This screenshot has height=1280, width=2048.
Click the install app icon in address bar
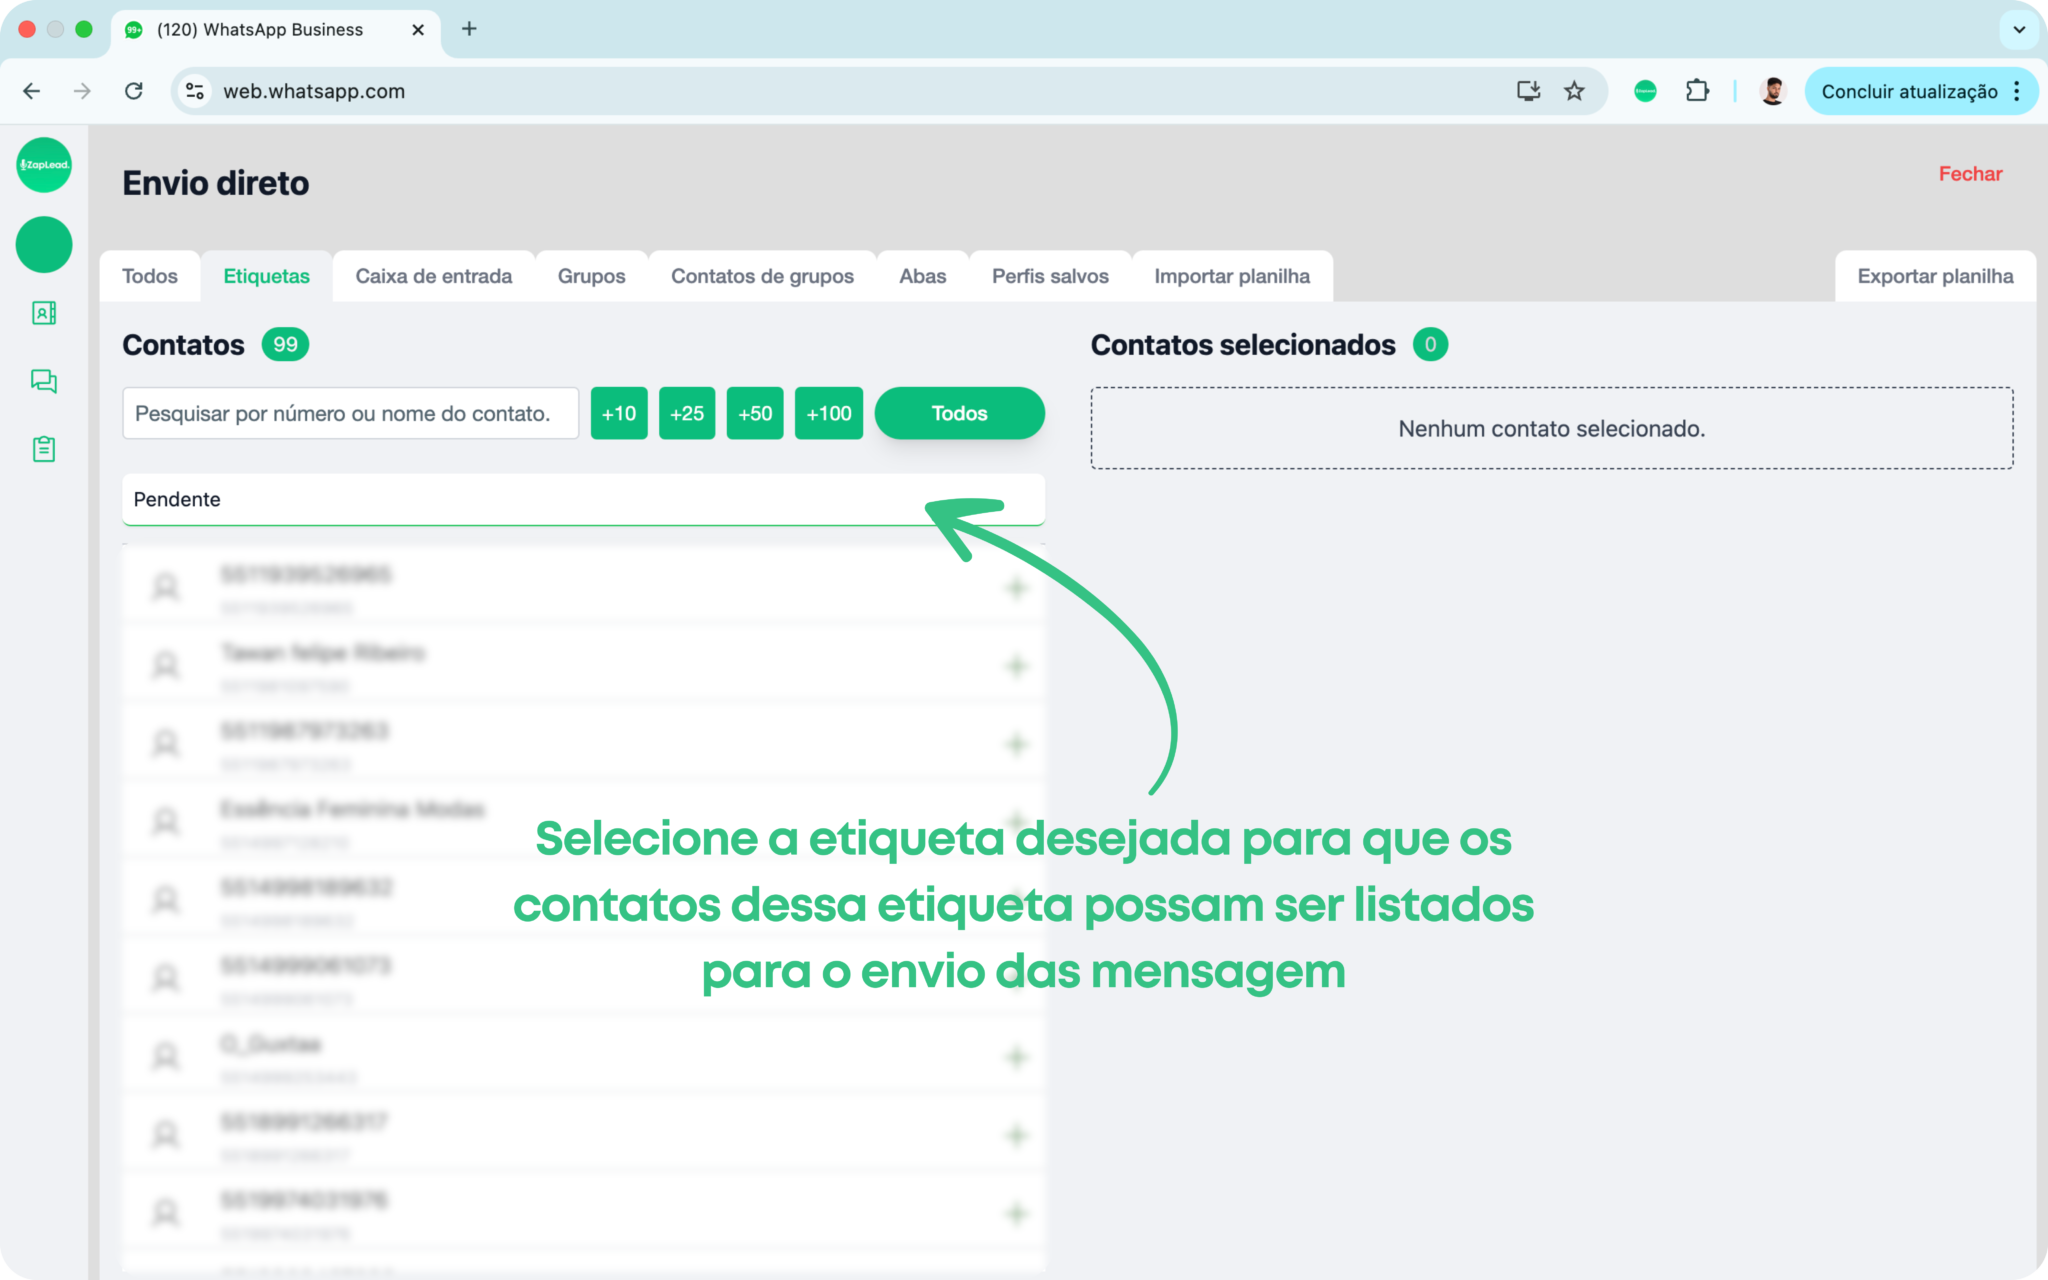coord(1528,91)
